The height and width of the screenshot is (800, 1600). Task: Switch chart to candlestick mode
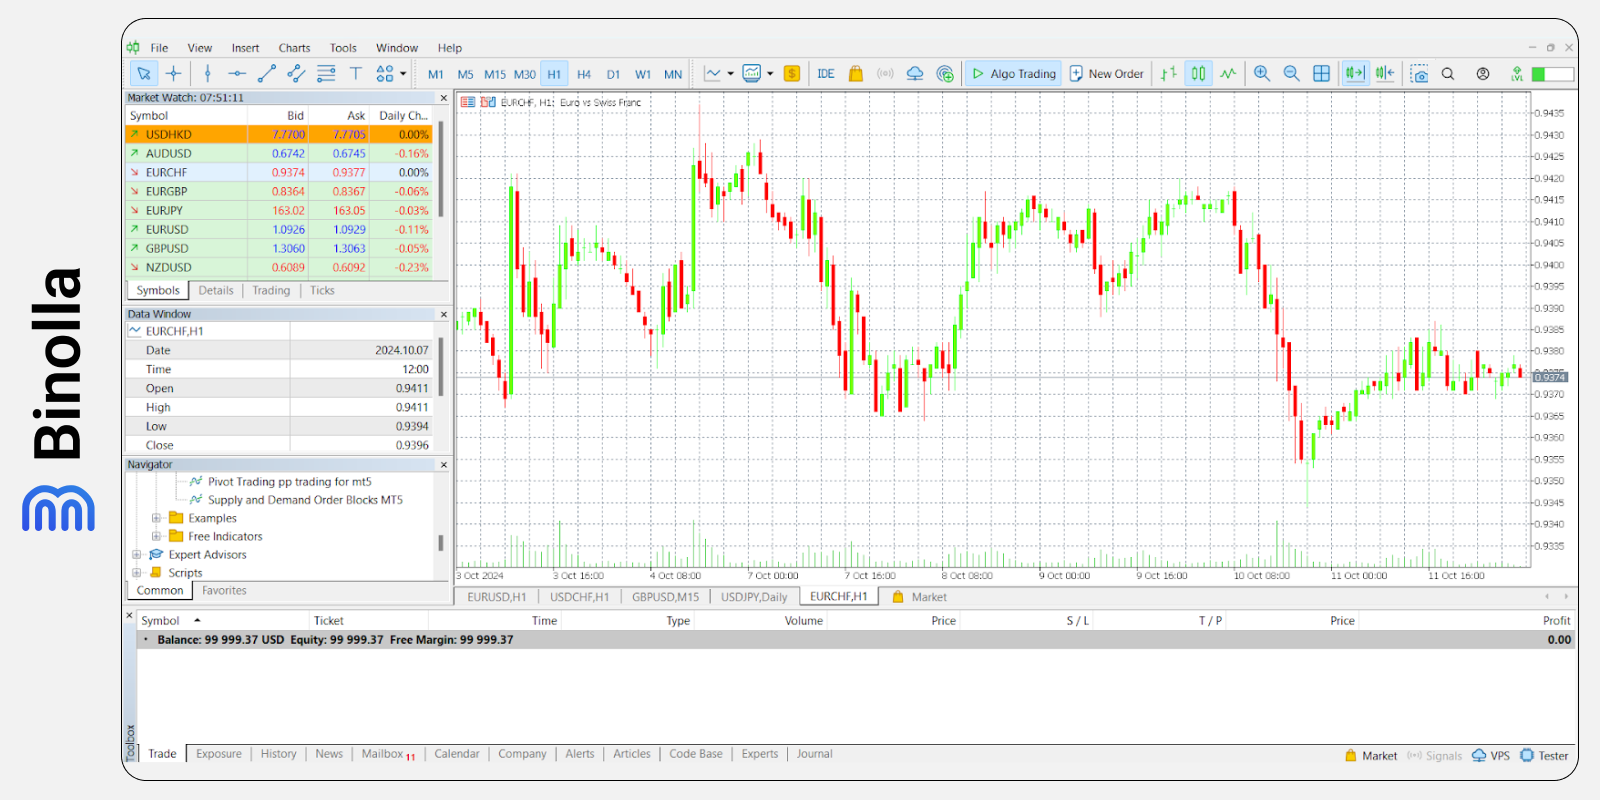(1198, 73)
